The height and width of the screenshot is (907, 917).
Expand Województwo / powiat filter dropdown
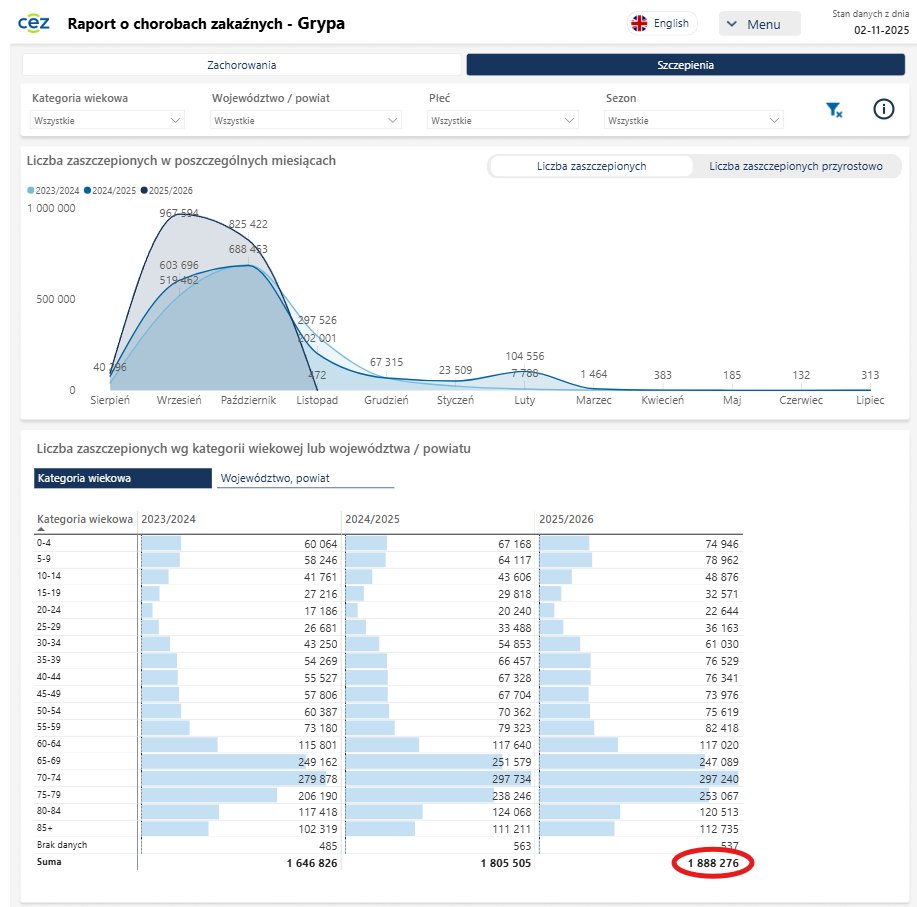click(x=305, y=120)
